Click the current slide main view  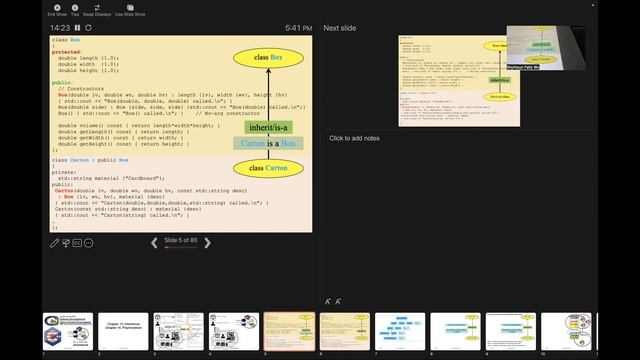pyautogui.click(x=181, y=134)
